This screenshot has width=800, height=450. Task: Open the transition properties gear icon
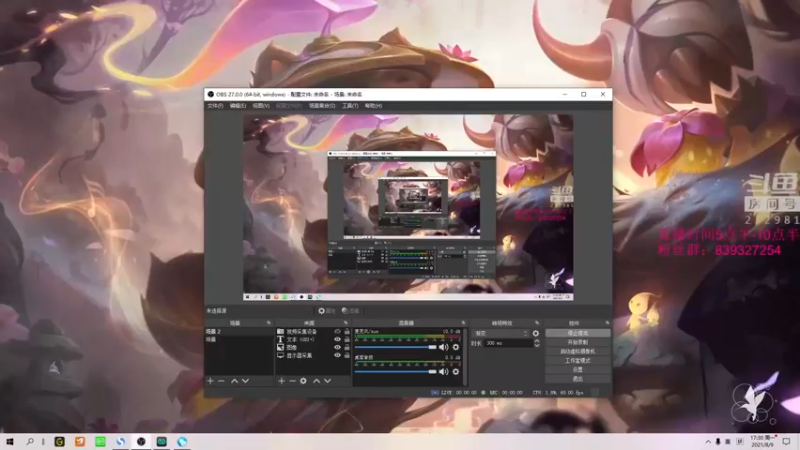pos(536,333)
